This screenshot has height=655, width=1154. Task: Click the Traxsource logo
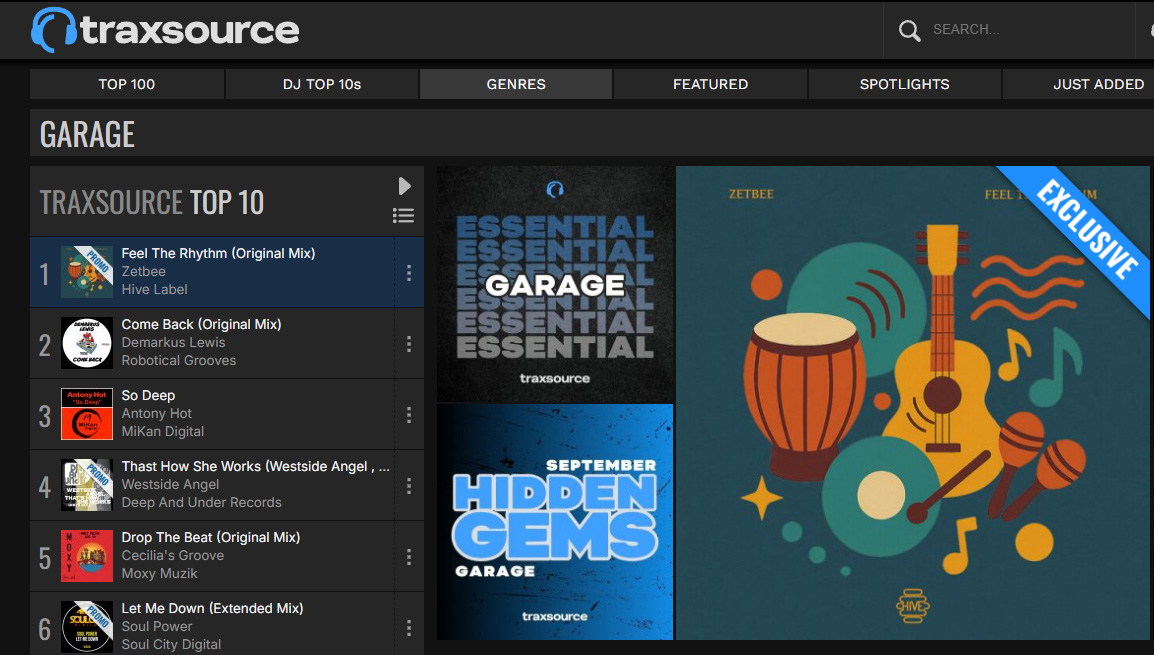click(165, 29)
